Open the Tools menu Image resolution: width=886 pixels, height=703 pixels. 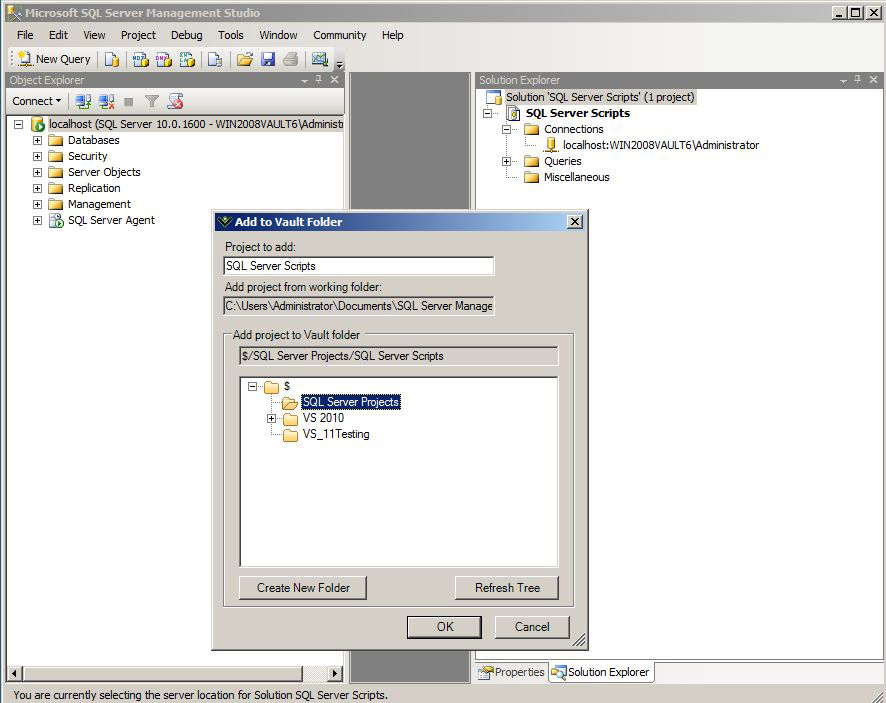[x=230, y=35]
